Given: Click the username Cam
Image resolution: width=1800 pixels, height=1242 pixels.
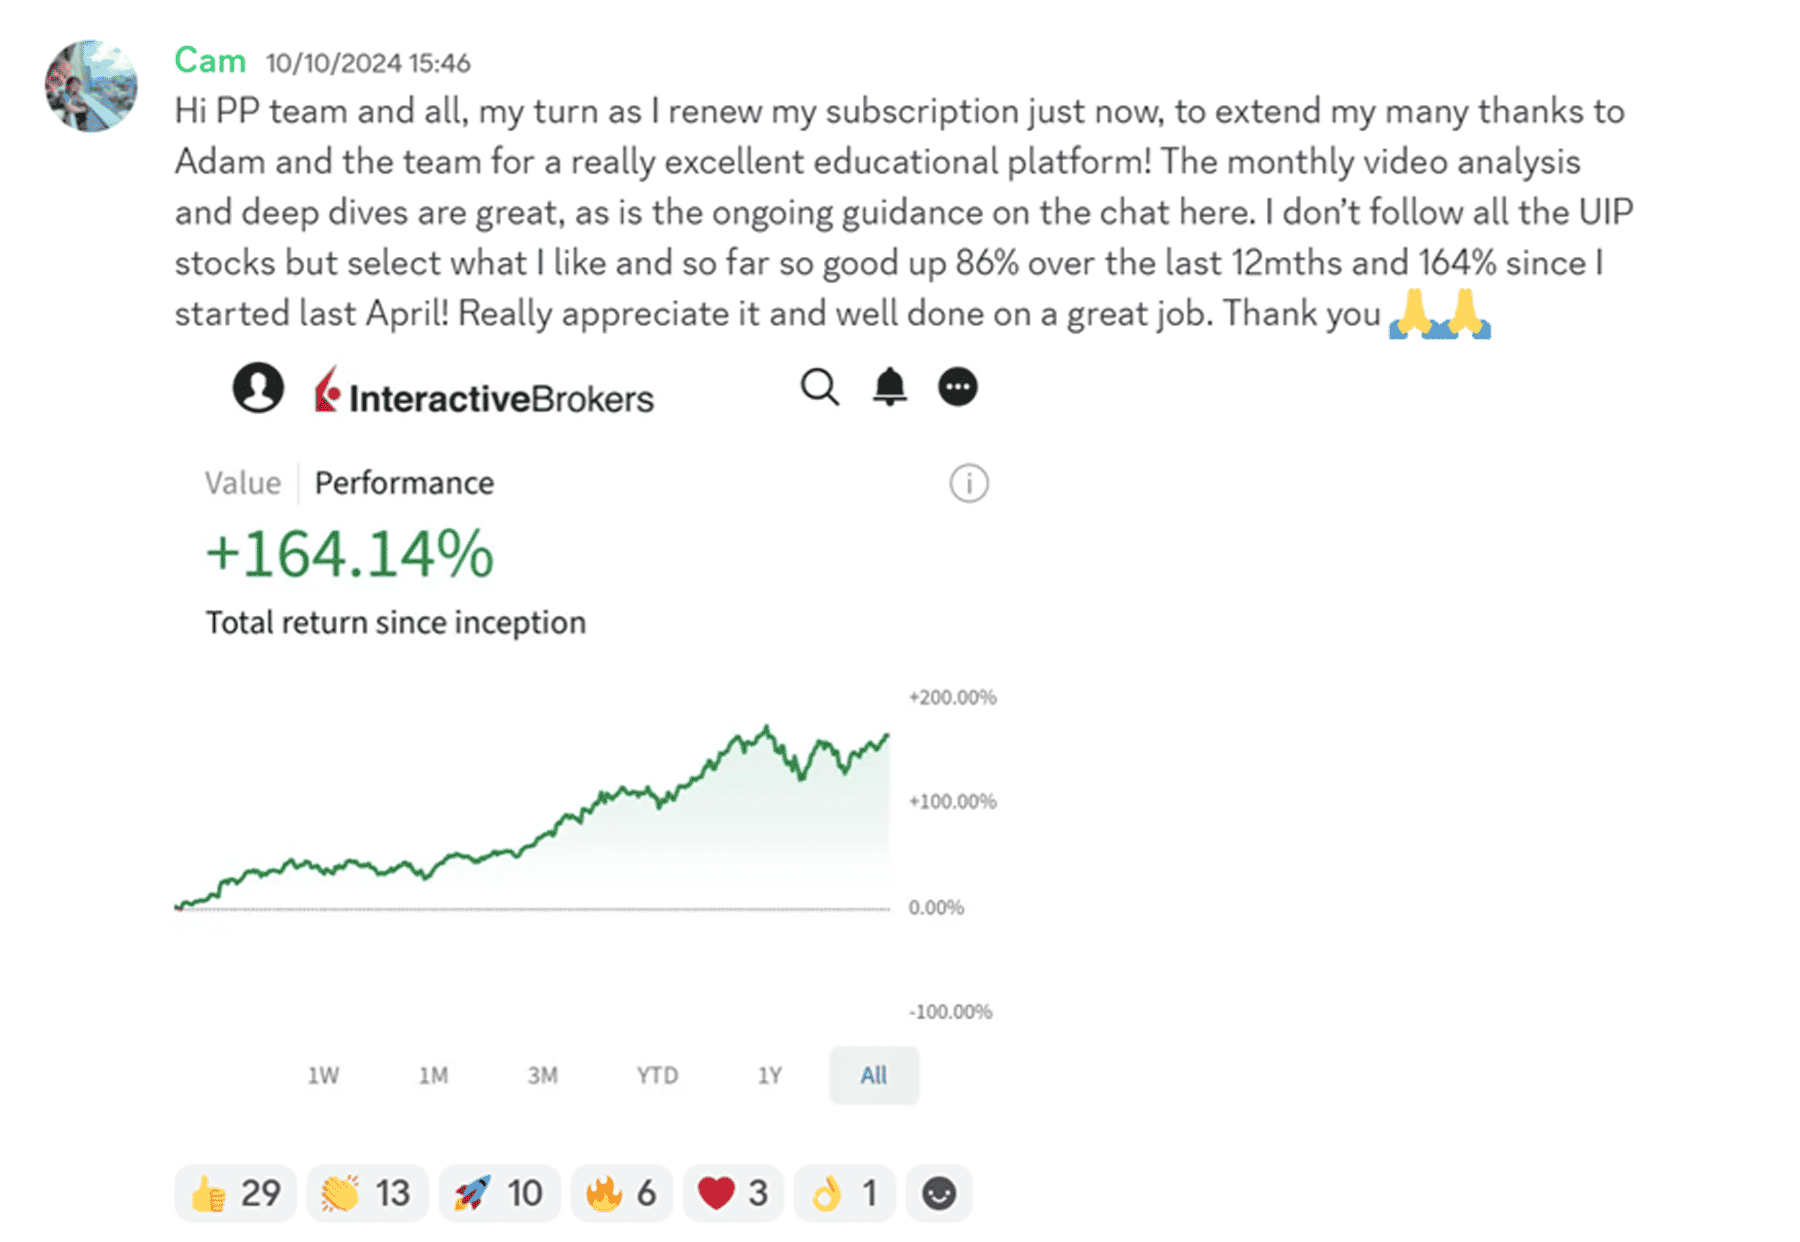Looking at the screenshot, I should (x=210, y=61).
